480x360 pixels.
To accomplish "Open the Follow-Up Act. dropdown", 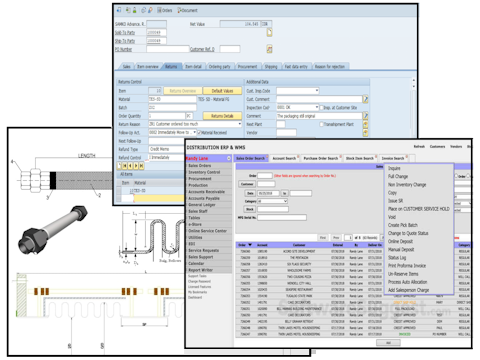I will pos(195,132).
